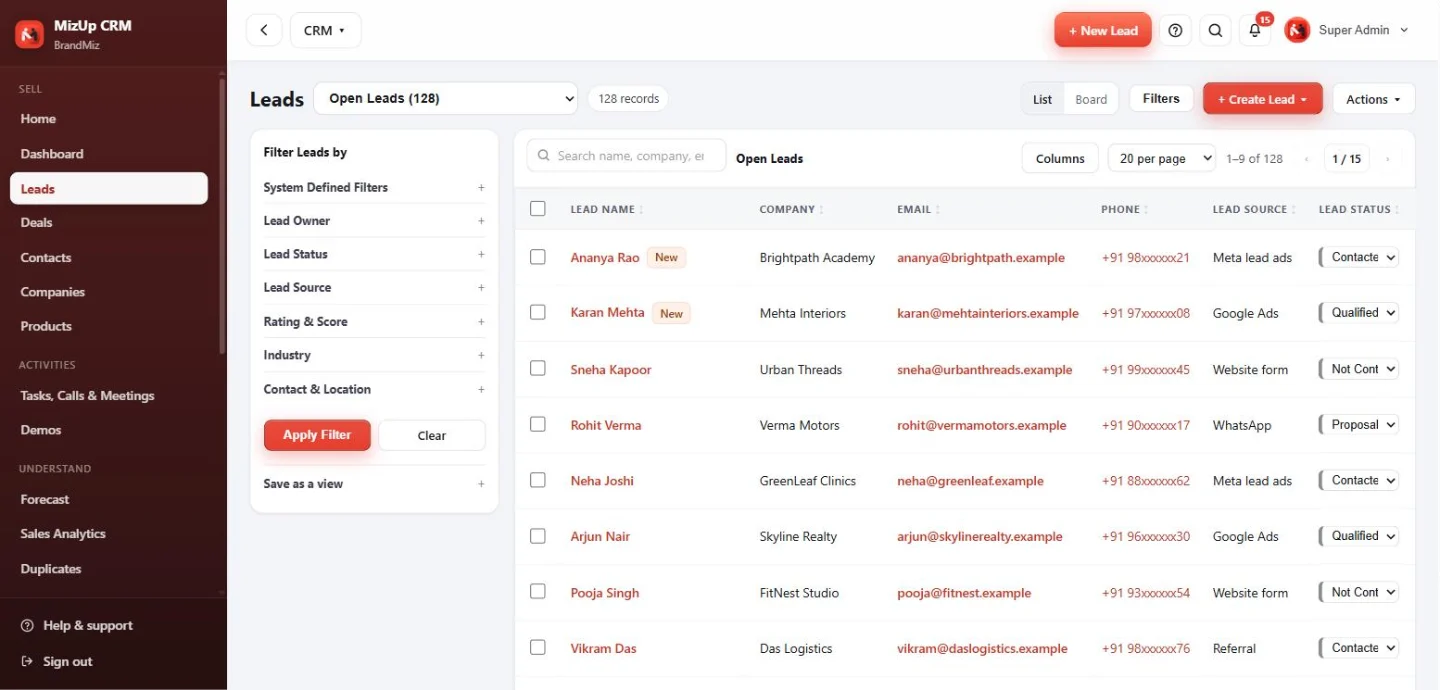Select the Rohit Verma row checkbox
Screen dimensions: 1440x690
(538, 424)
